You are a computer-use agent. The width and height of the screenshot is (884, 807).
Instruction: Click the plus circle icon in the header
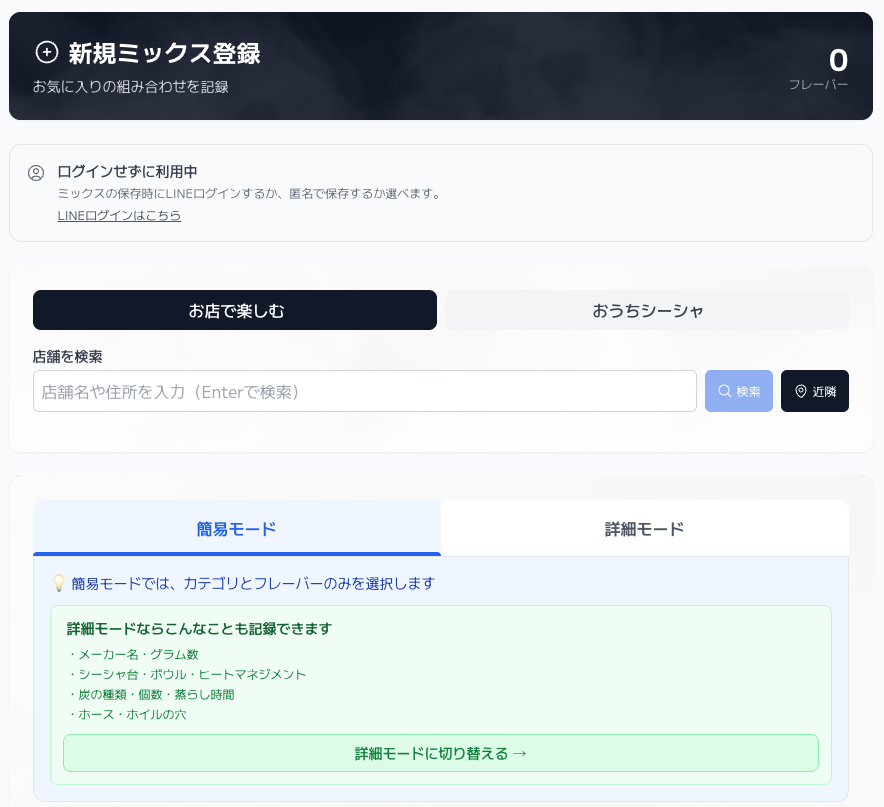coord(47,51)
